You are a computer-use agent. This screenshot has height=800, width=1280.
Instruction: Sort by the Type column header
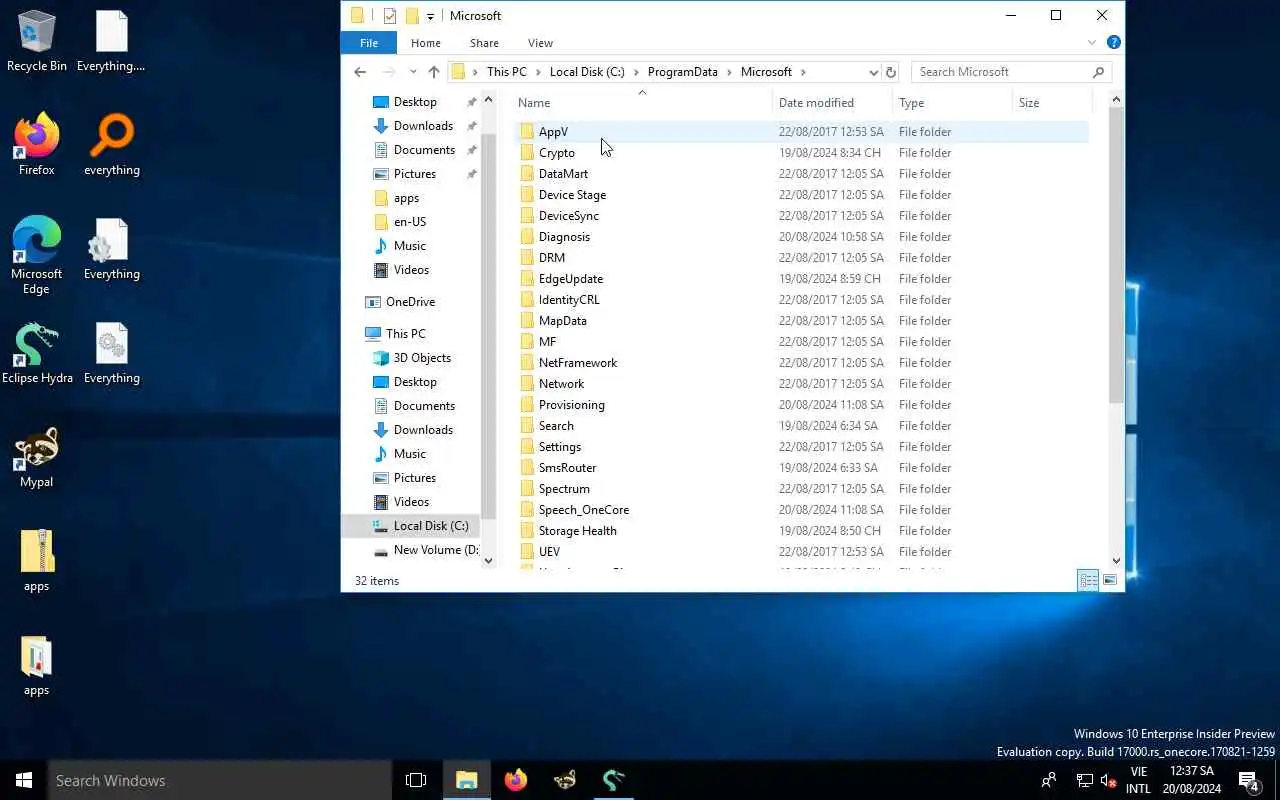tap(952, 103)
